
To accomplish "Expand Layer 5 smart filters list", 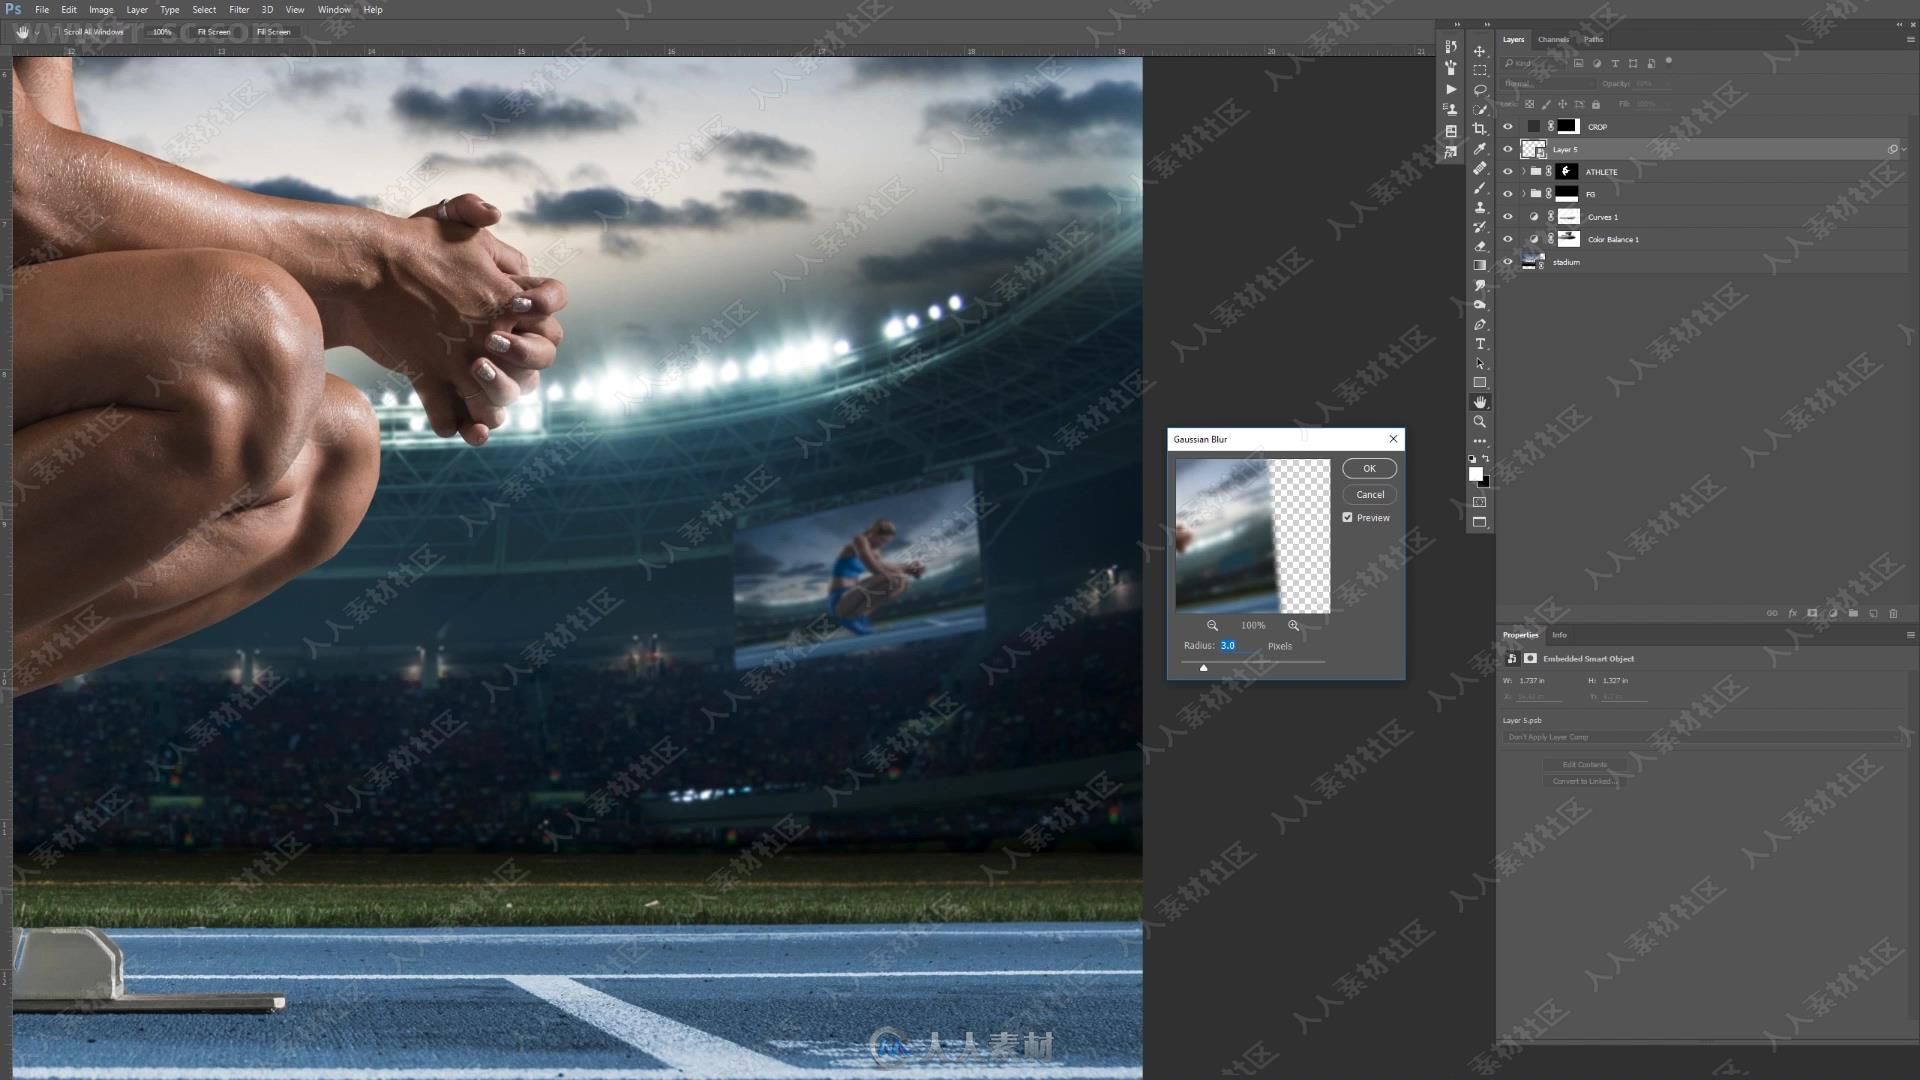I will coord(1904,149).
